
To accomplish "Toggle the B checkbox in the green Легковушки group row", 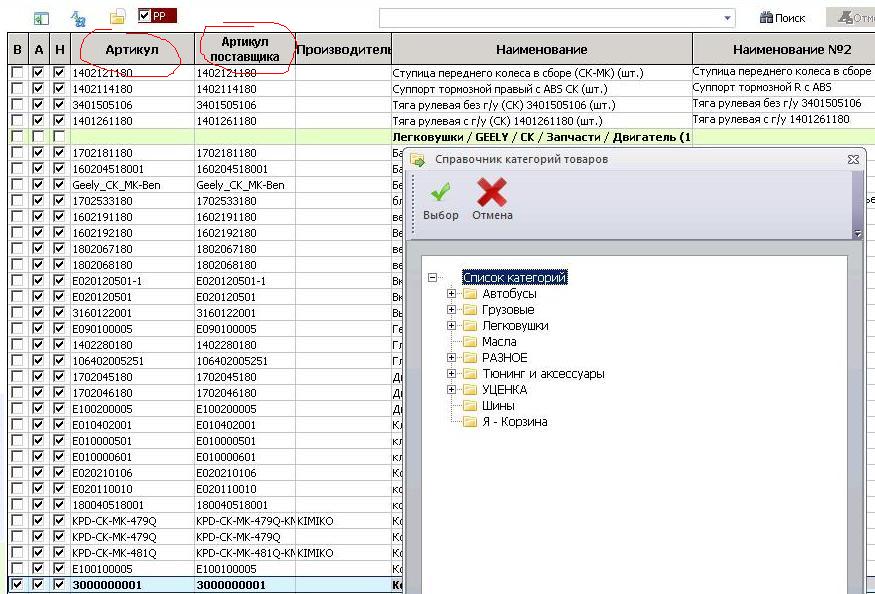I will click(17, 136).
